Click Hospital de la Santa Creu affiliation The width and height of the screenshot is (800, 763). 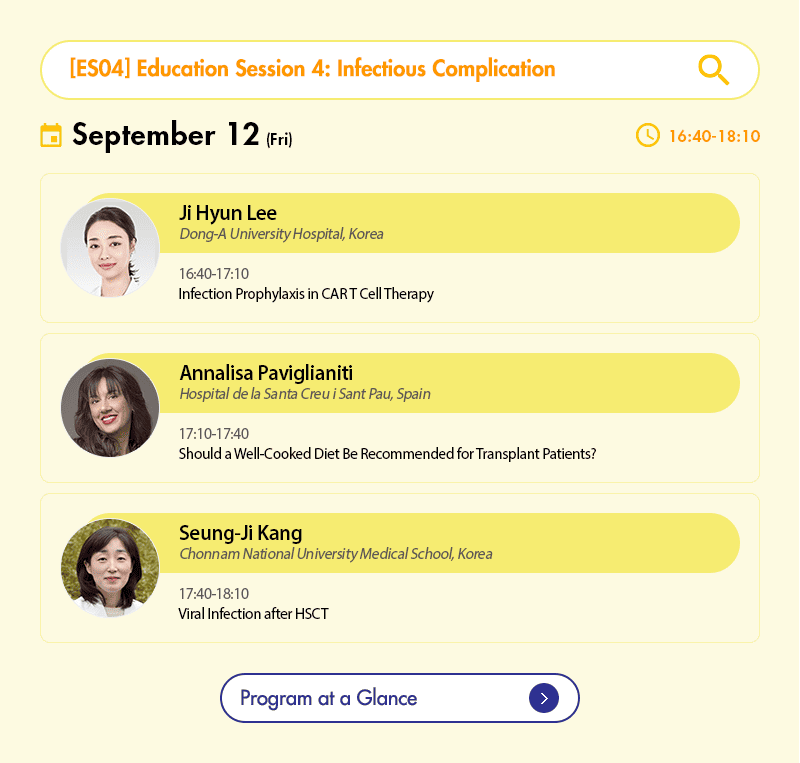305,394
